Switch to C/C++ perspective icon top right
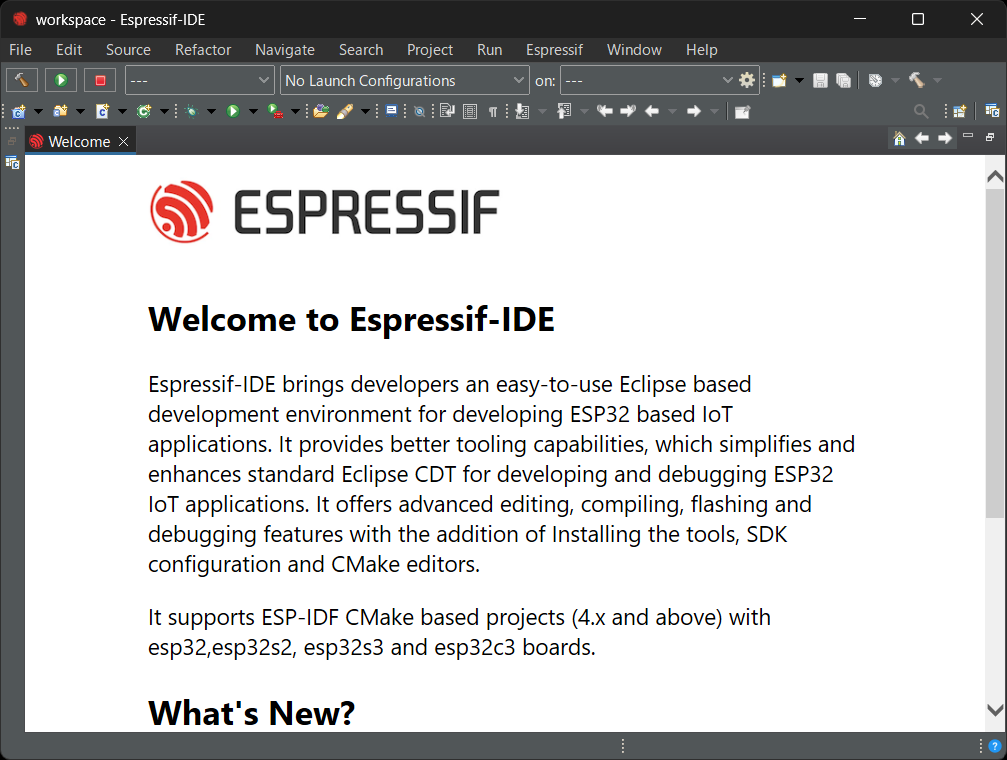Image resolution: width=1007 pixels, height=760 pixels. point(992,111)
